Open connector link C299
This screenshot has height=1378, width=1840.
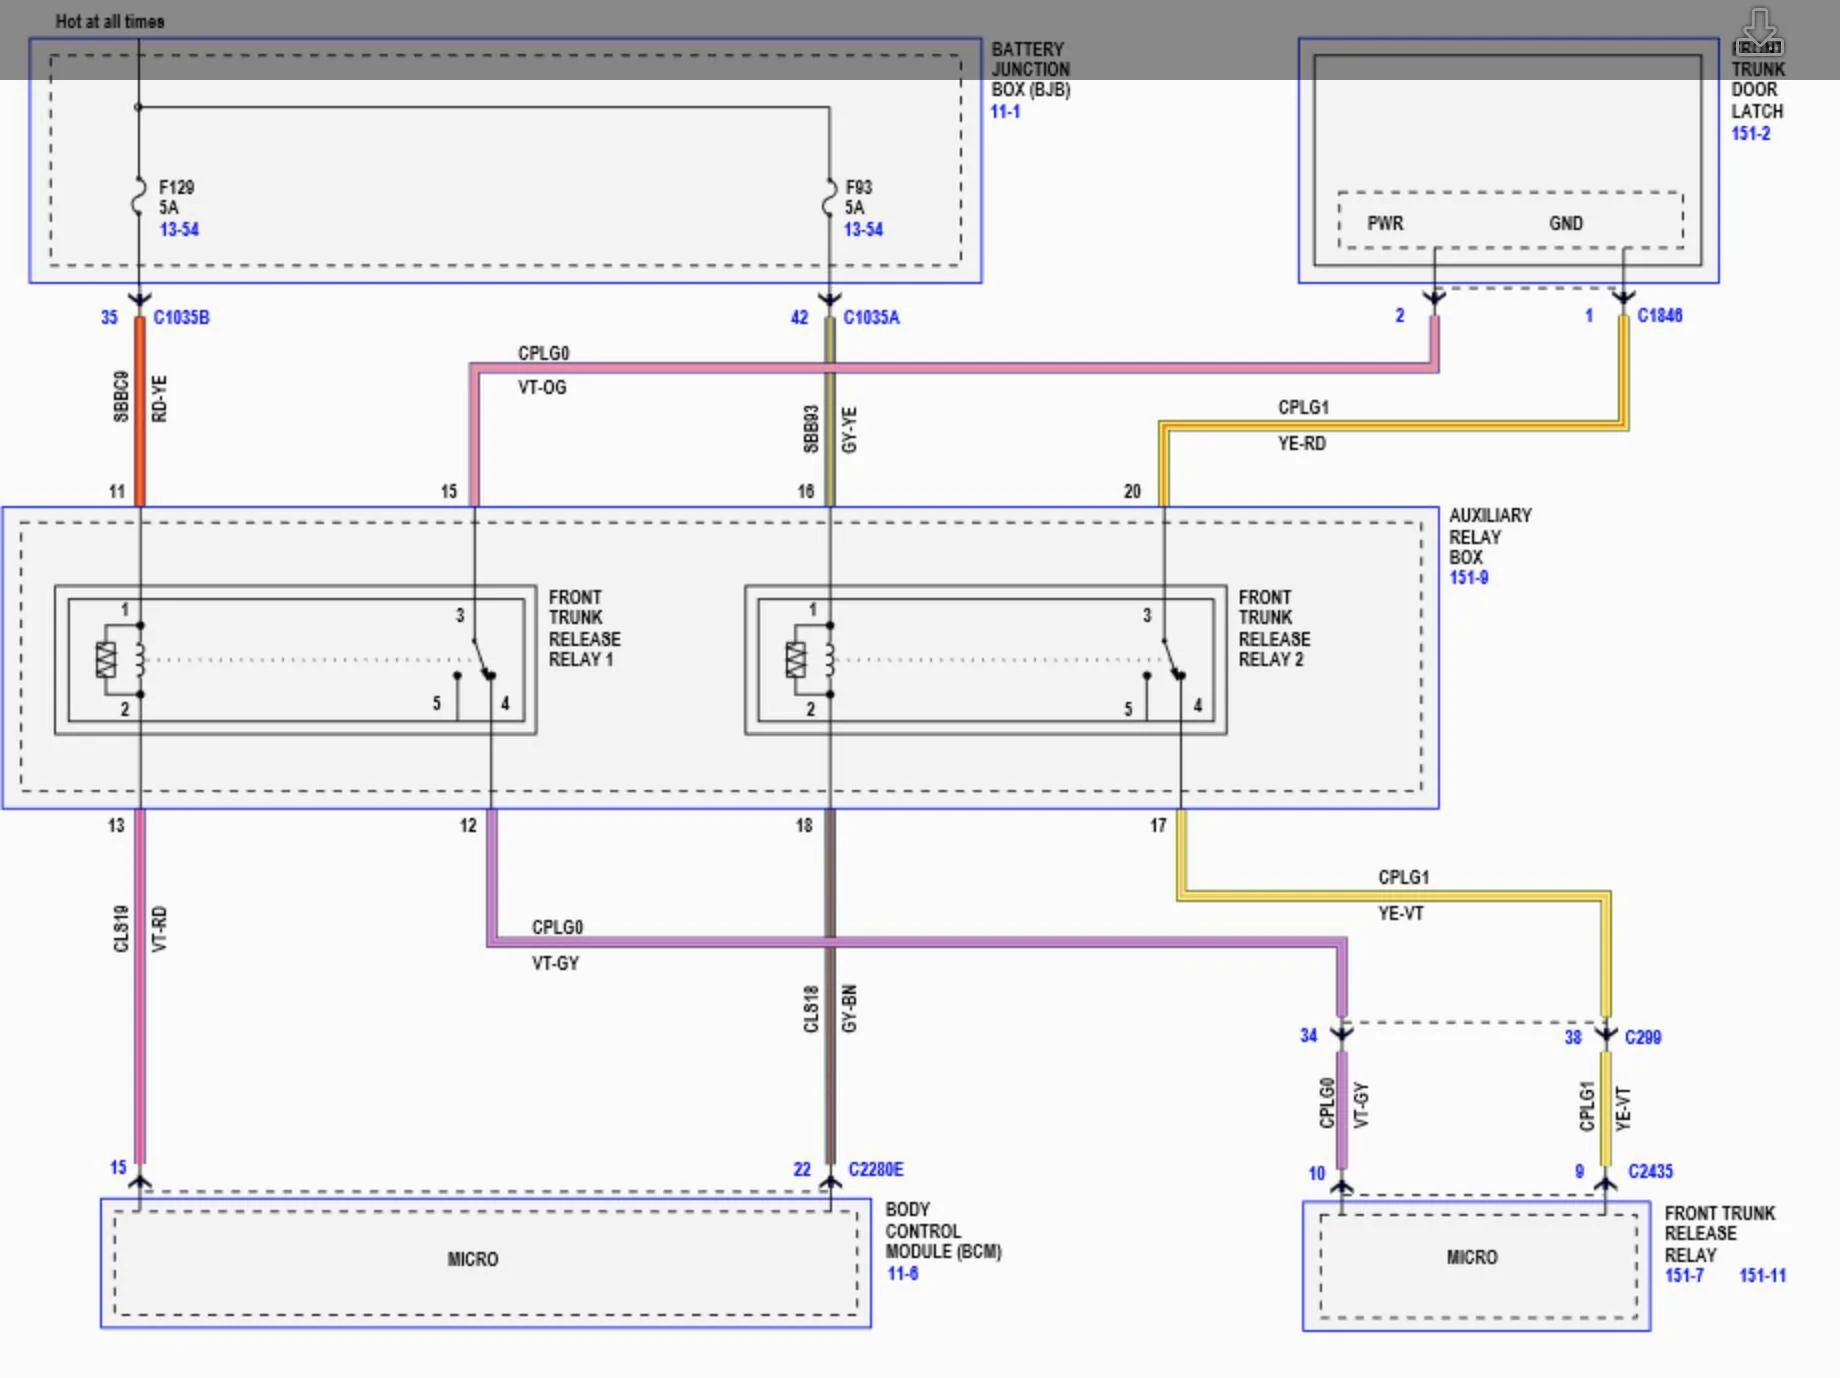tap(1642, 1037)
